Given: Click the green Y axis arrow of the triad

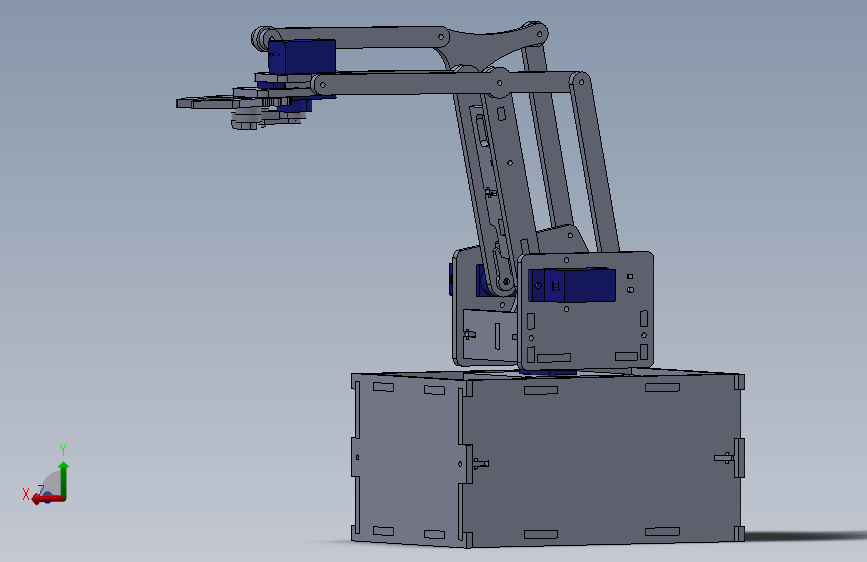Looking at the screenshot, I should (64, 480).
